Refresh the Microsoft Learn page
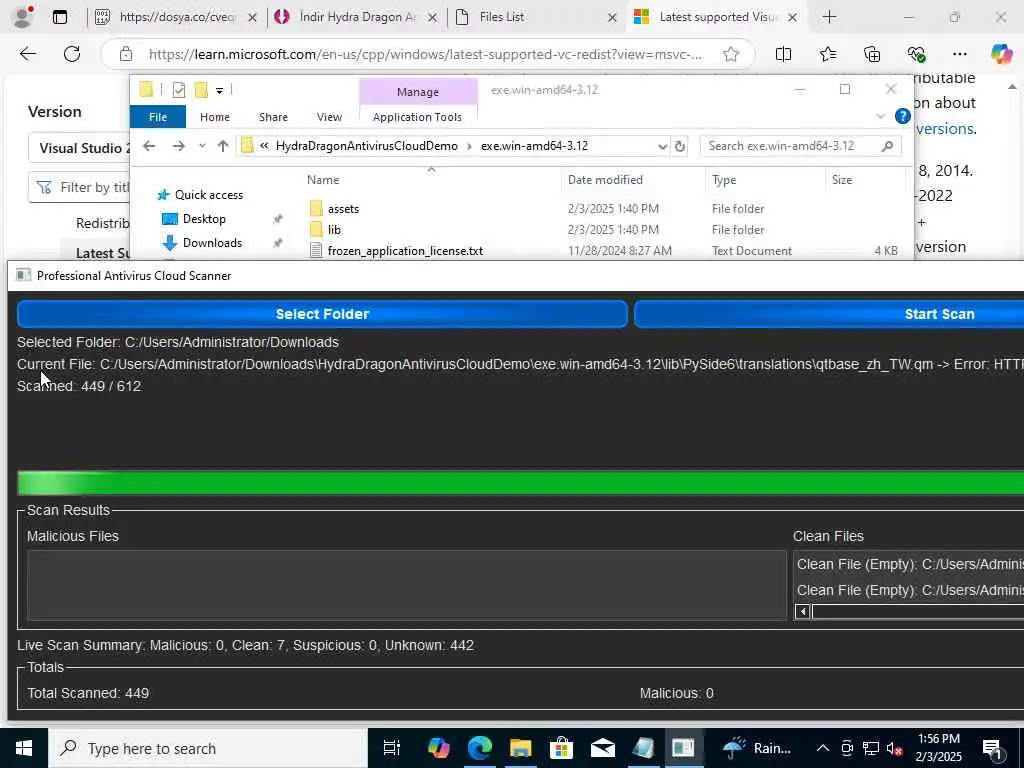Screen dimensions: 1024x768 [72, 54]
